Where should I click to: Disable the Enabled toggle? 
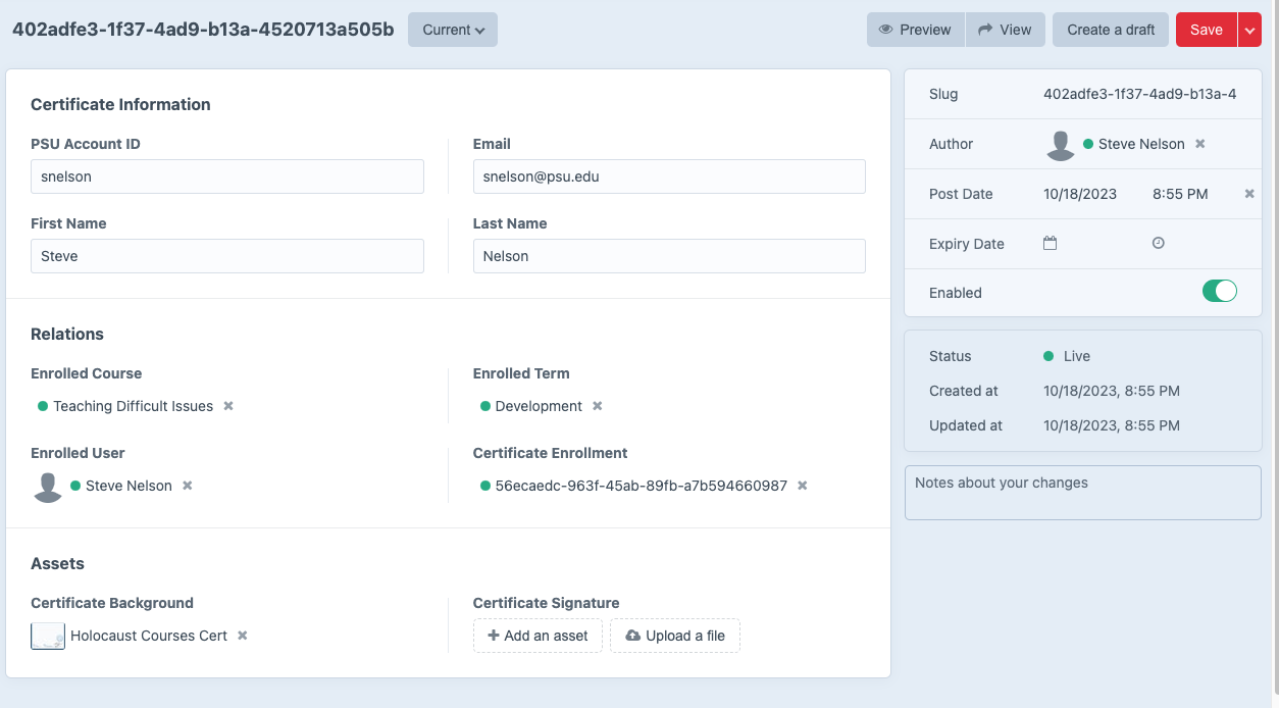click(1219, 292)
